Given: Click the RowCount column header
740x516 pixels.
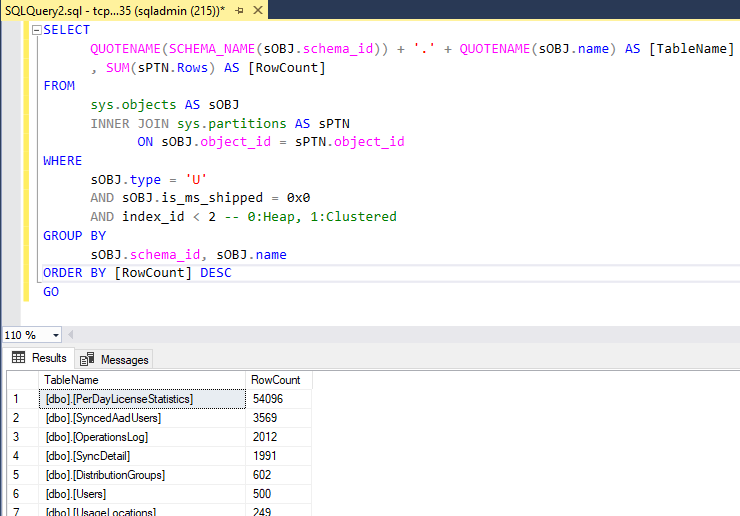Looking at the screenshot, I should click(278, 380).
